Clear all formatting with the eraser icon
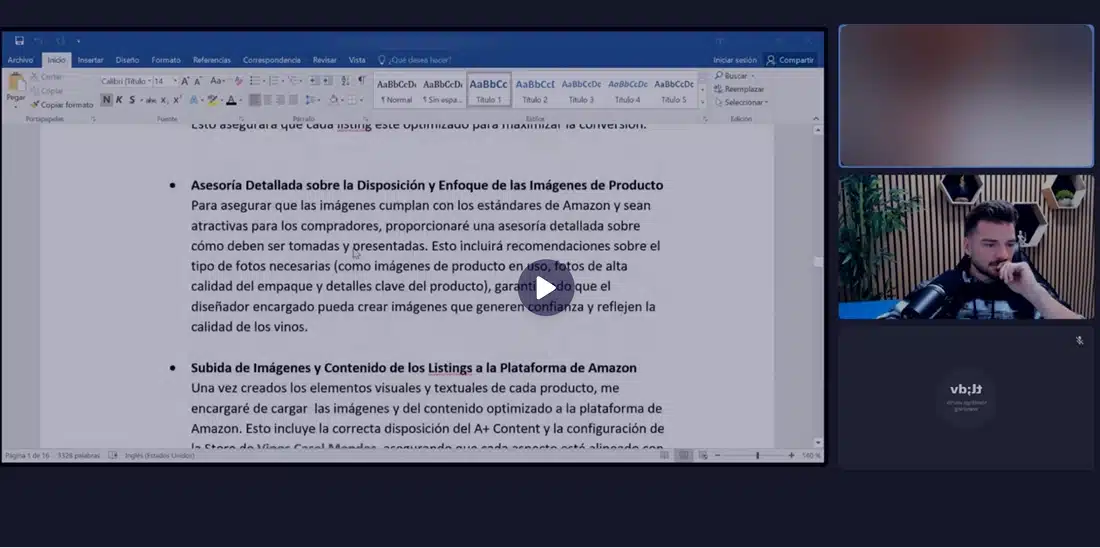This screenshot has width=1100, height=548. [x=239, y=81]
